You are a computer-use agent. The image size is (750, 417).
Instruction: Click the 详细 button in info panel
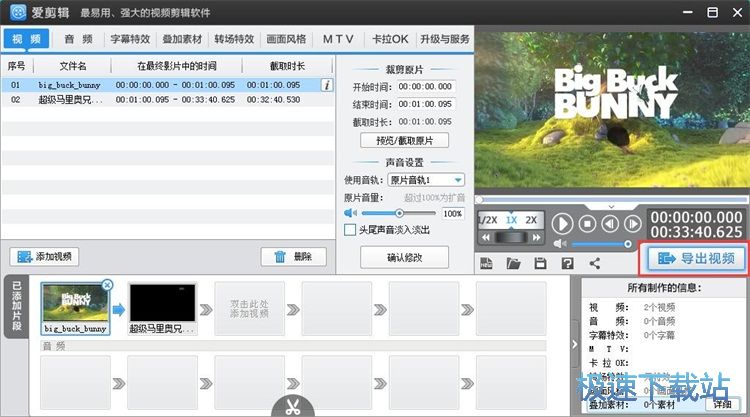coord(723,405)
